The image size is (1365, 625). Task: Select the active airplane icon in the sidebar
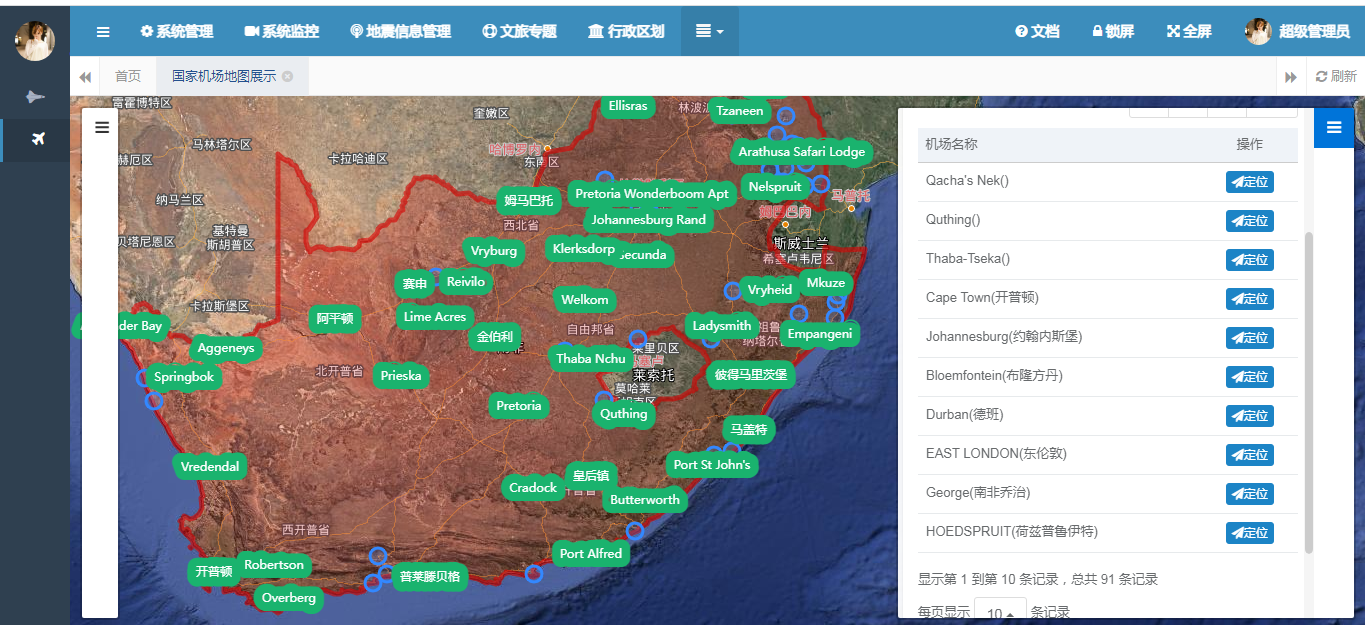38,138
